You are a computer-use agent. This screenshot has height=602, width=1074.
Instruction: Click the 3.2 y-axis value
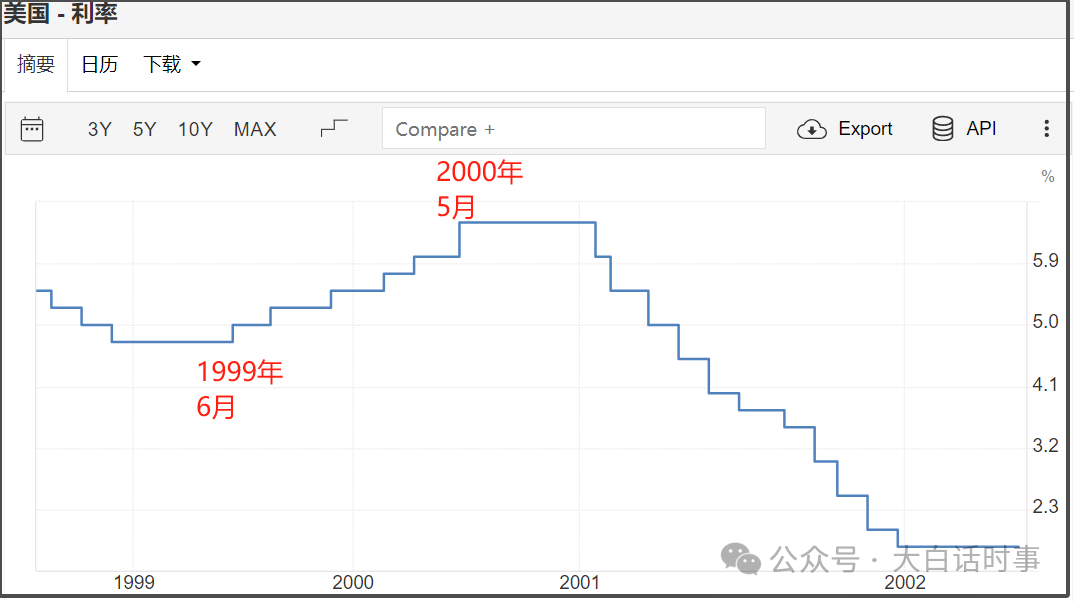(1045, 446)
